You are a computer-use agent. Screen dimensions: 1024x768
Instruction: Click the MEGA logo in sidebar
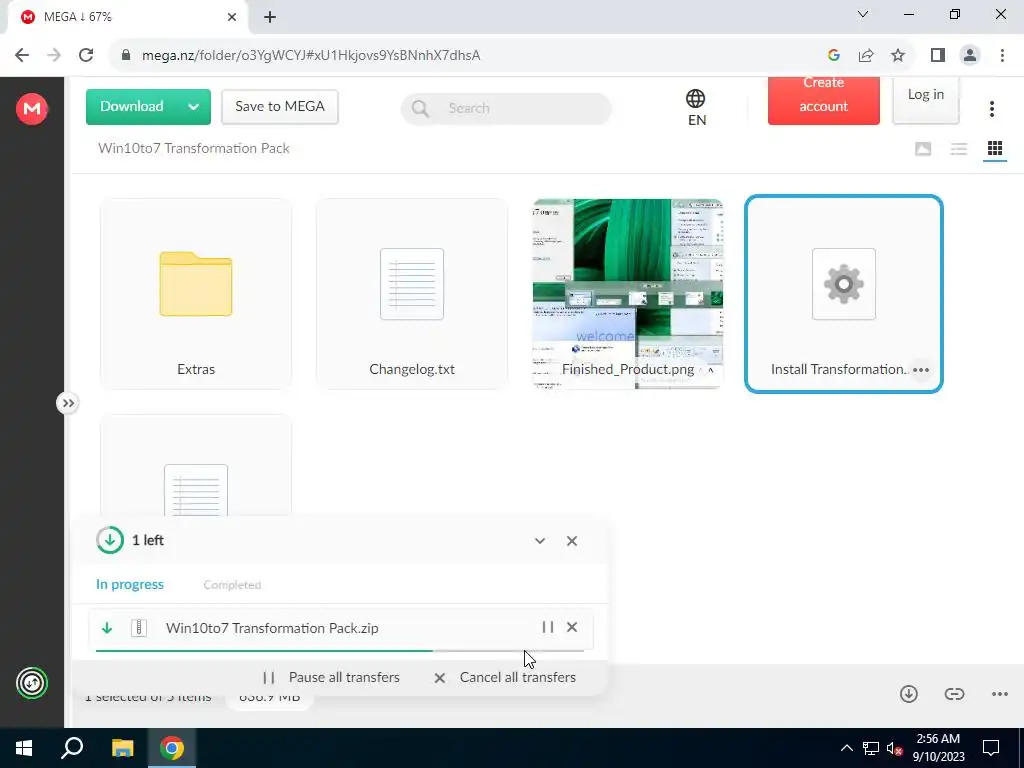31,108
